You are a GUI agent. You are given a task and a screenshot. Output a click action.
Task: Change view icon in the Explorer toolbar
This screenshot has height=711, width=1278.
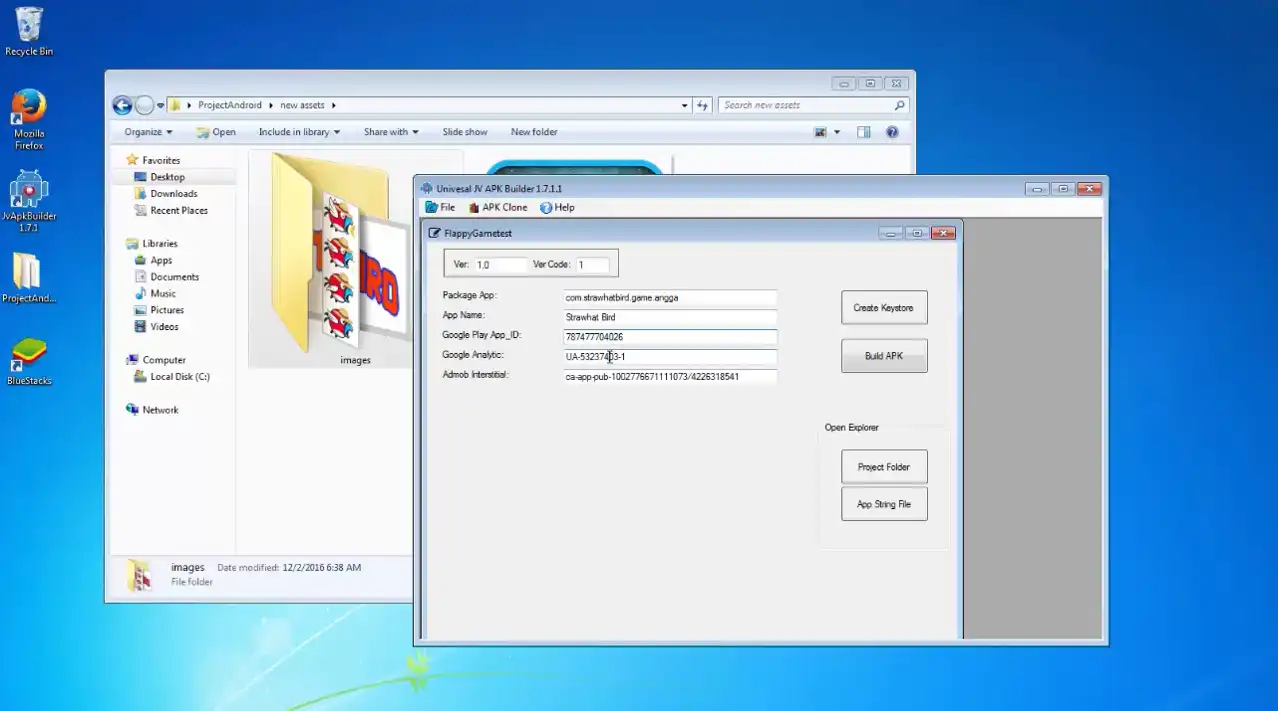tap(821, 132)
